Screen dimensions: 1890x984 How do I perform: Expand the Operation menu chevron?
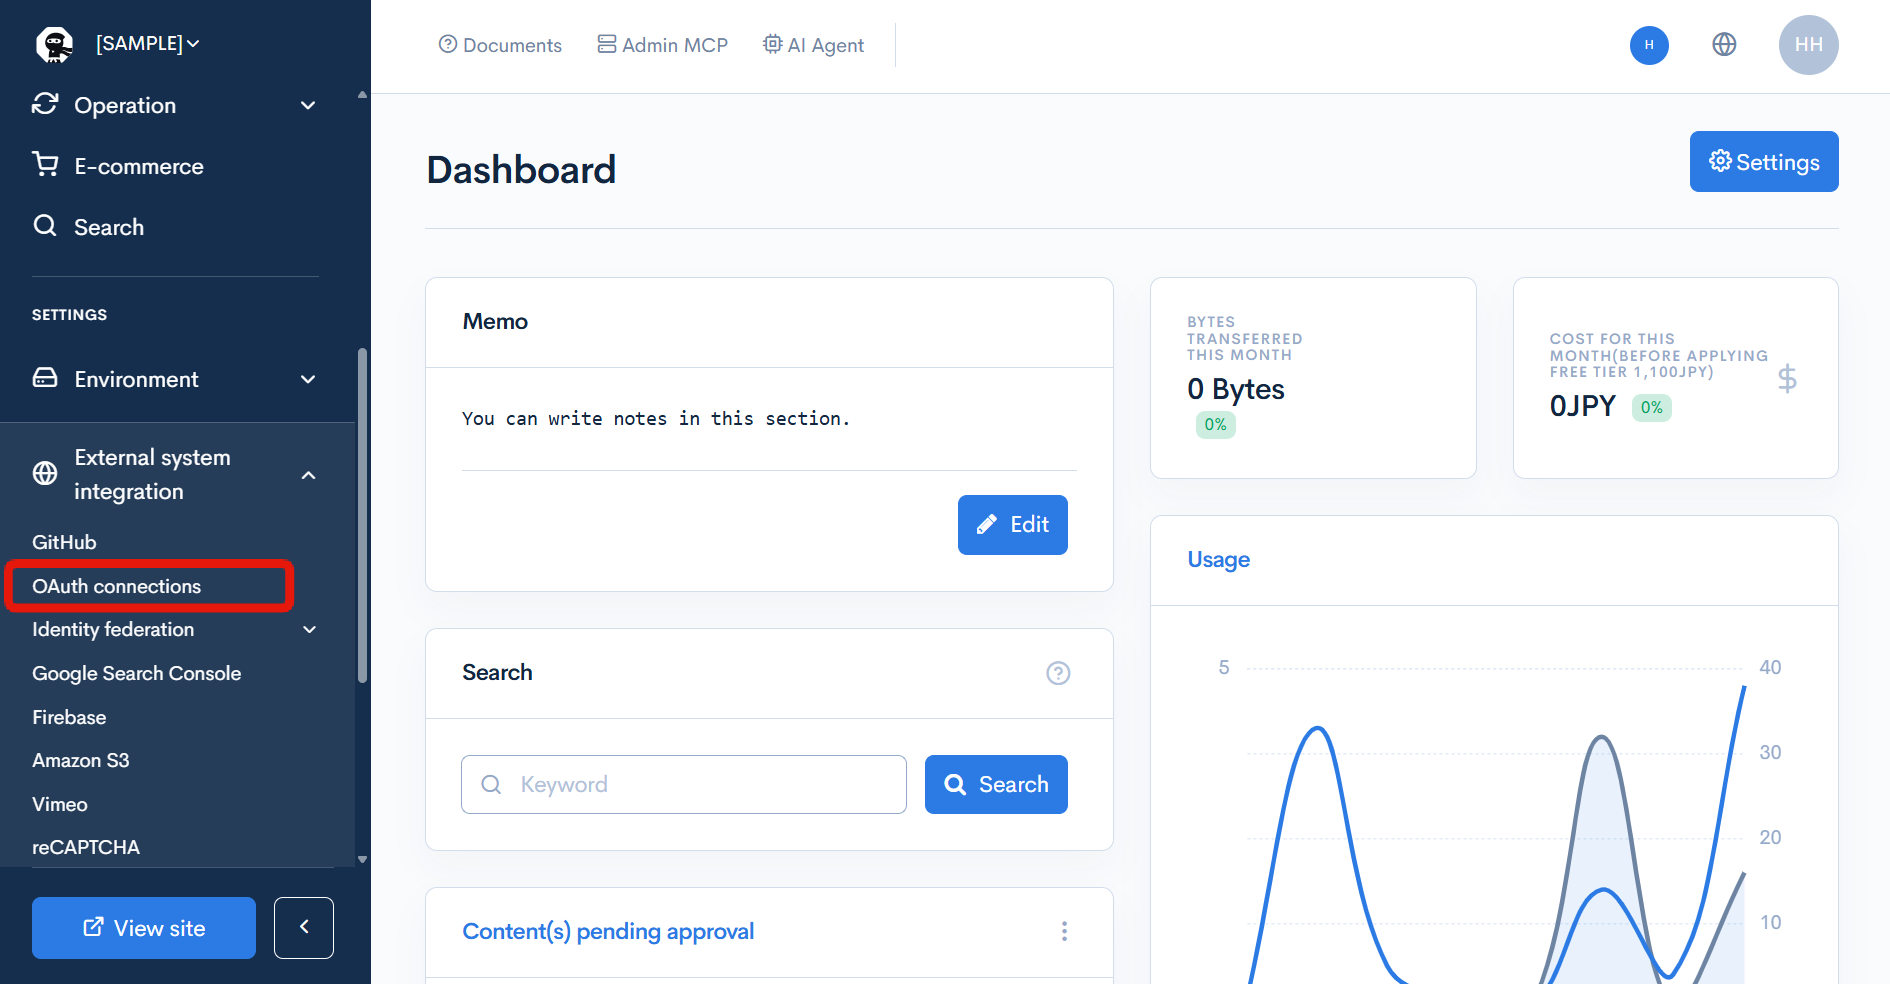[x=308, y=105]
